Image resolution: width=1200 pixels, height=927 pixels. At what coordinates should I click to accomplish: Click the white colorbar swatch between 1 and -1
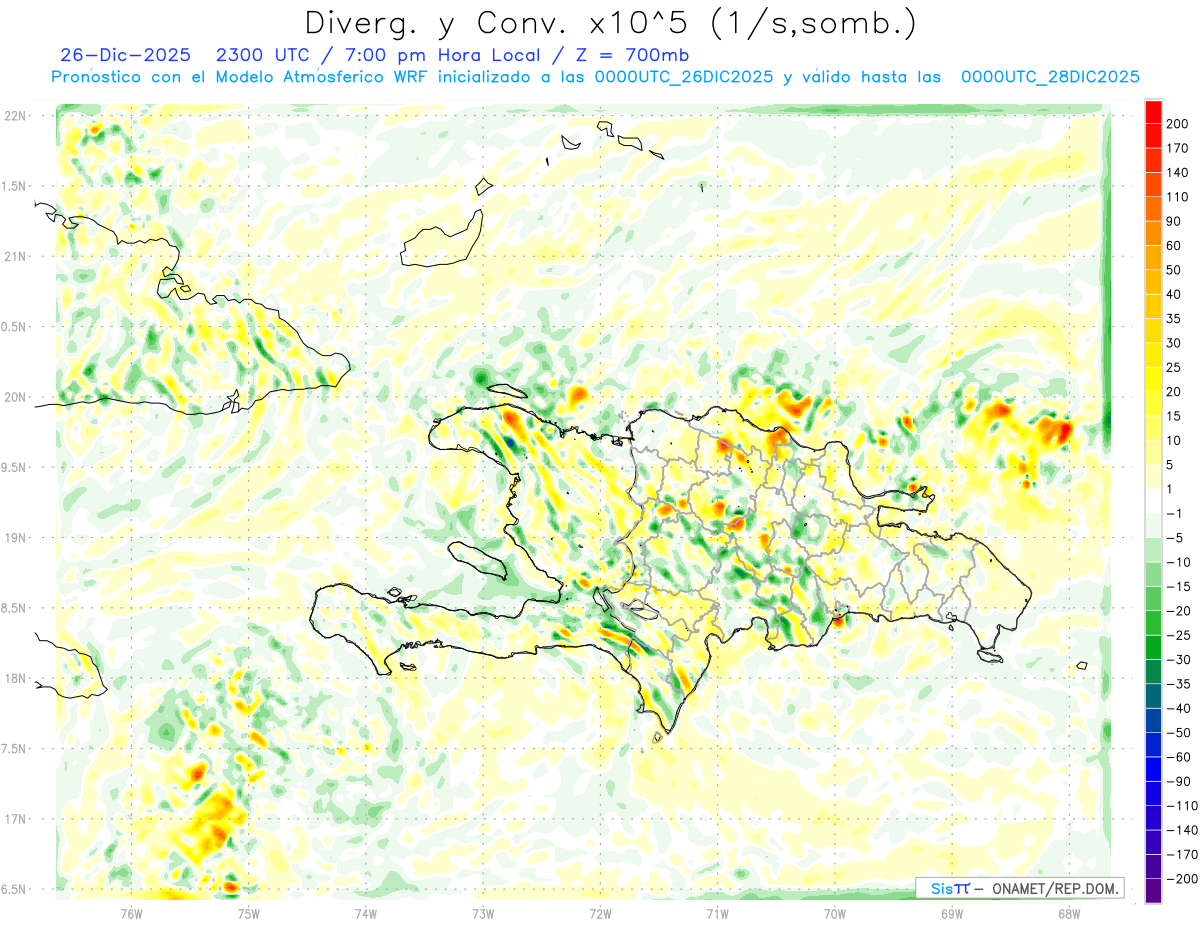click(x=1153, y=502)
